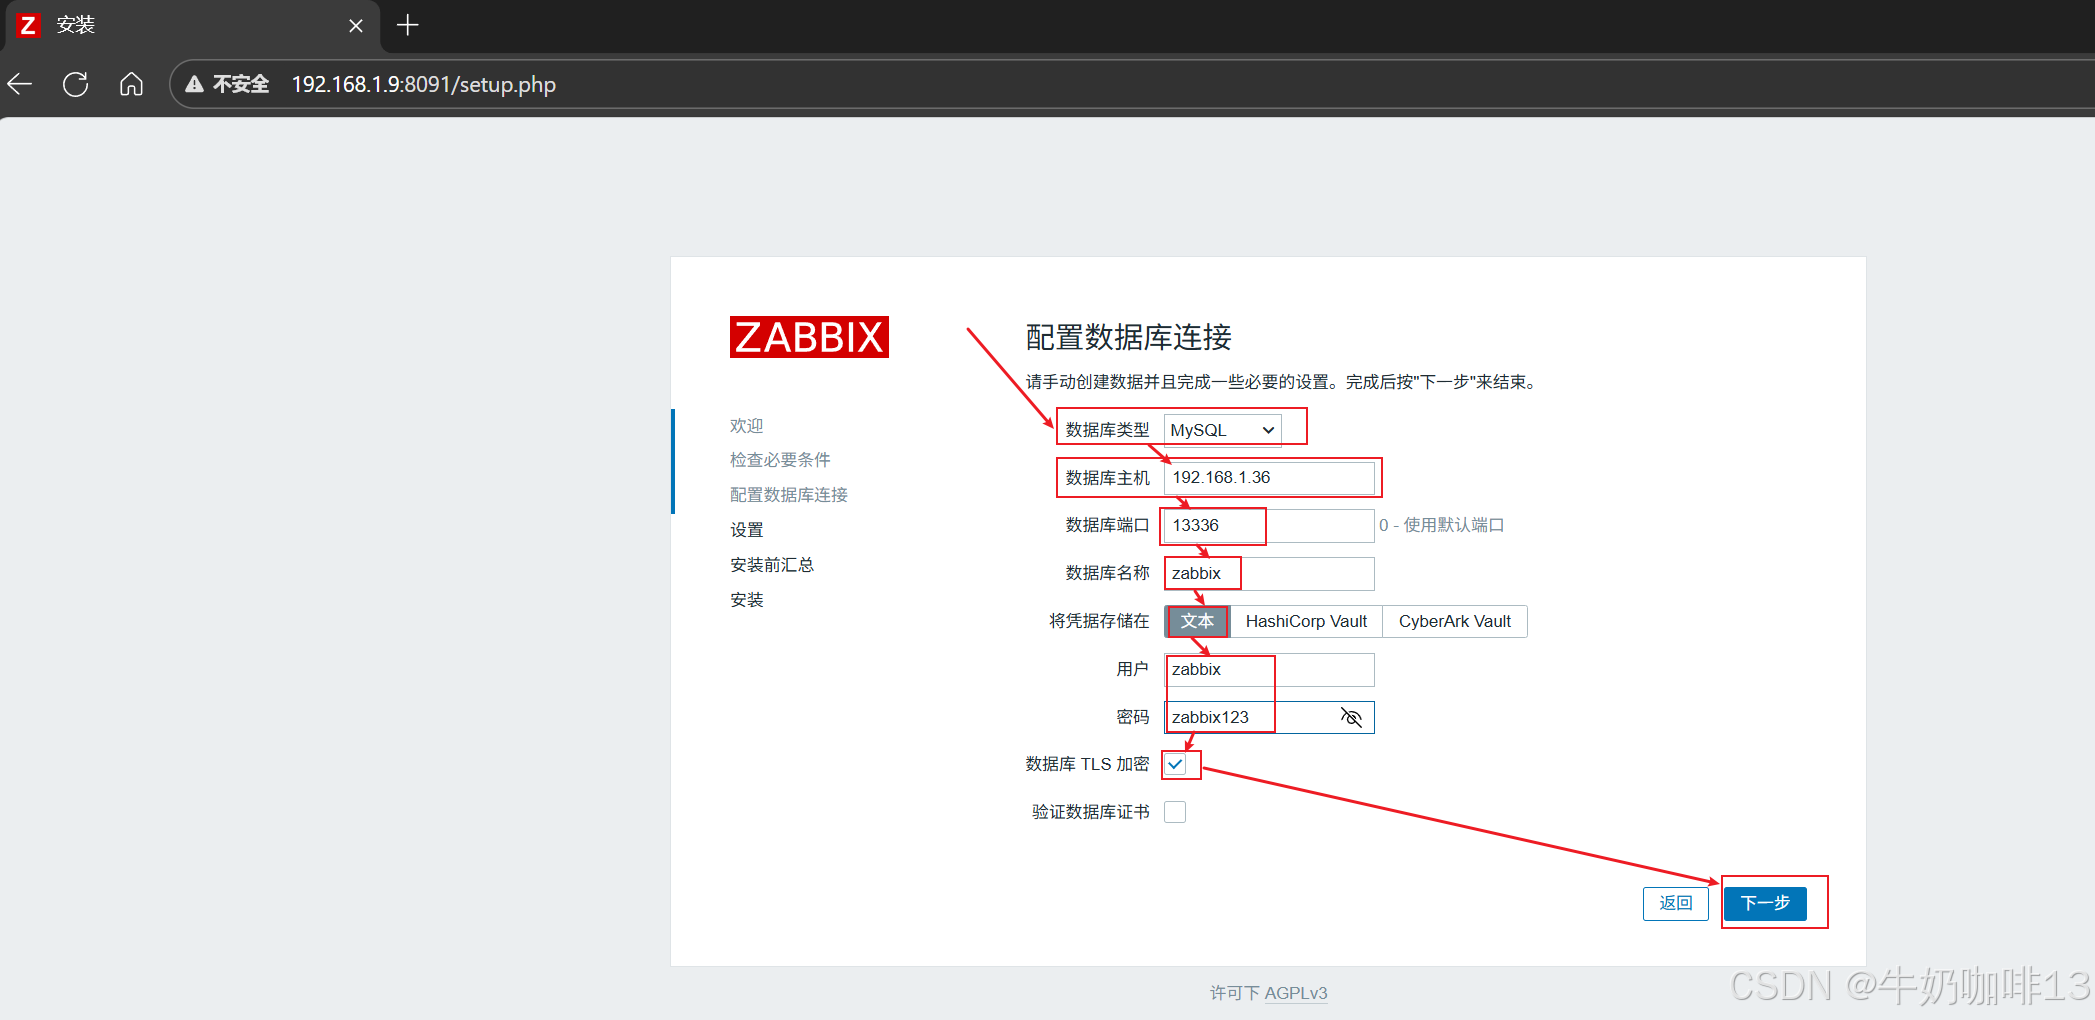2095x1020 pixels.
Task: Open the 数据库类型 MySQL dropdown
Action: pos(1222,430)
